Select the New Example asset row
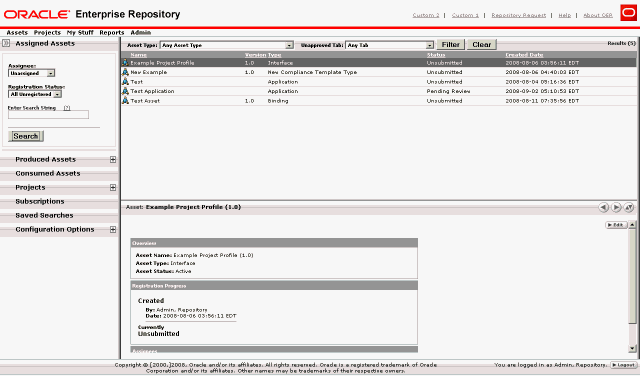 [378, 72]
